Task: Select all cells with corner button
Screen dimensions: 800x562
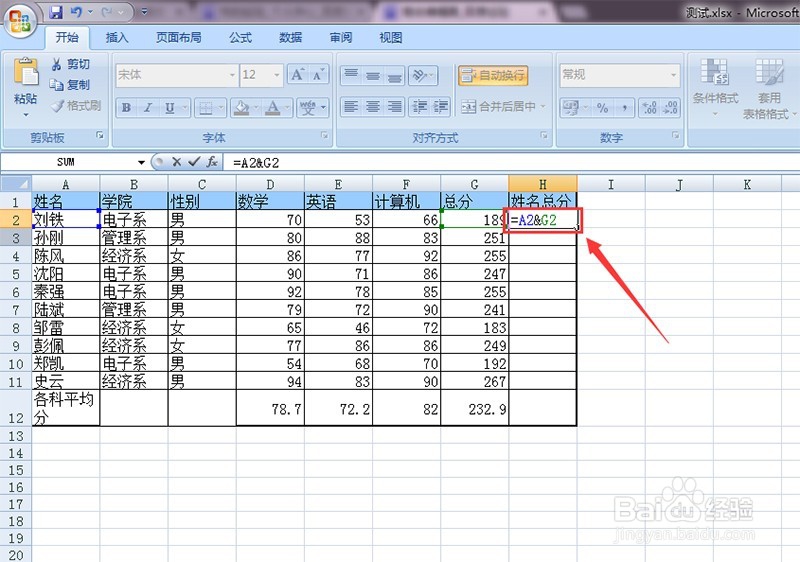Action: (x=16, y=184)
